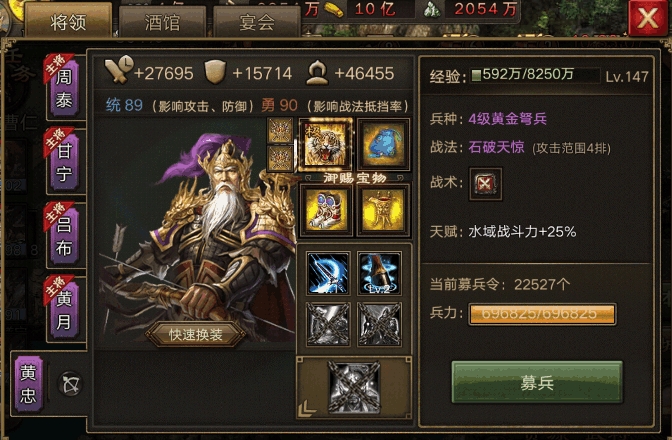Viewport: 672px width, 440px height.
Task: Select general 吕布 from the list
Action: click(64, 236)
